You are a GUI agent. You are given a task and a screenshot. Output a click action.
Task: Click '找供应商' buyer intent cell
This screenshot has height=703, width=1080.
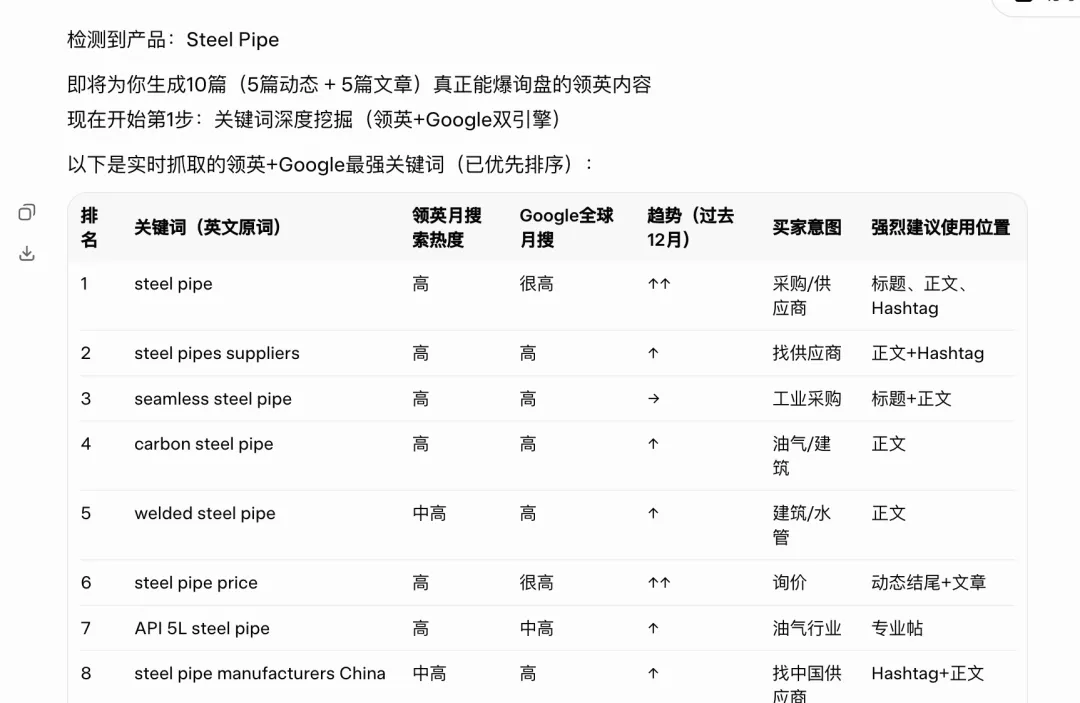(x=807, y=353)
